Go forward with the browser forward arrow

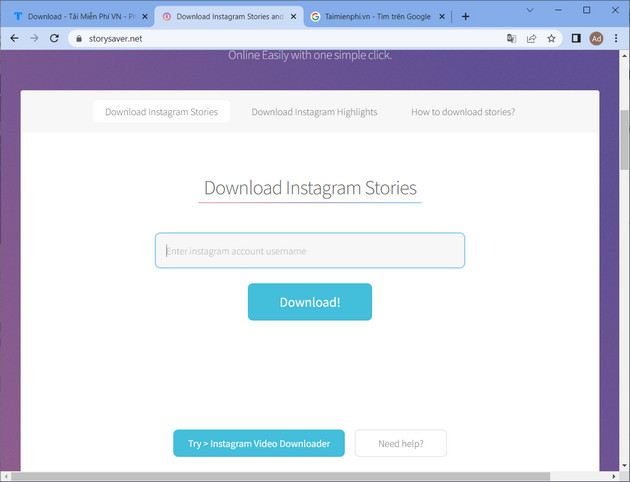[x=35, y=39]
